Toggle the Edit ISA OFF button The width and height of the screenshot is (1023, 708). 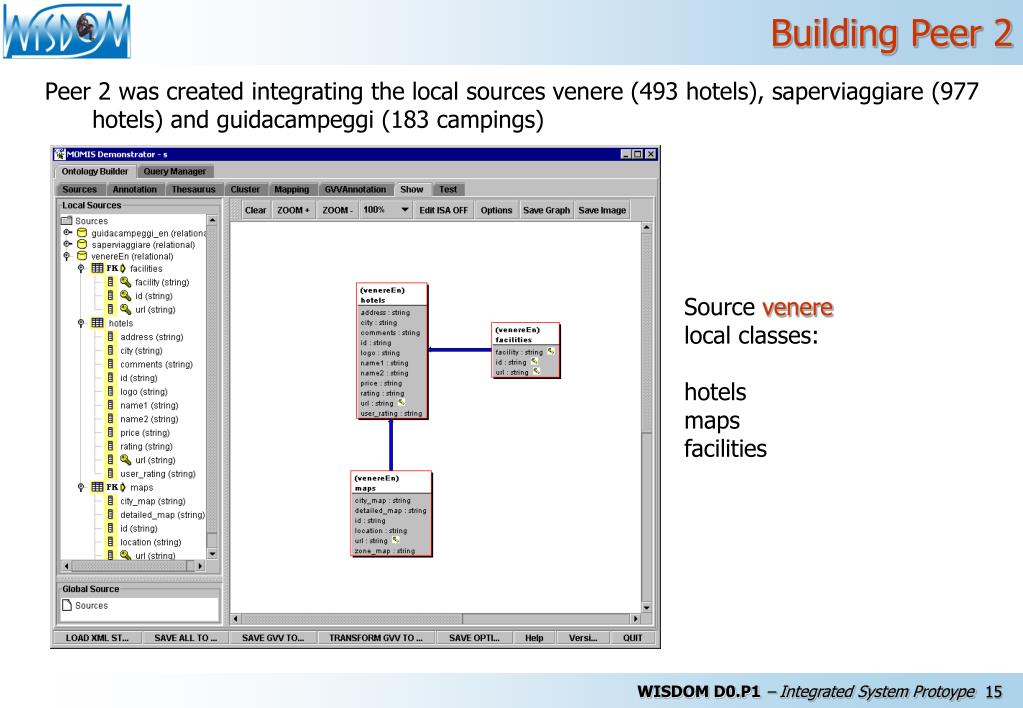443,210
